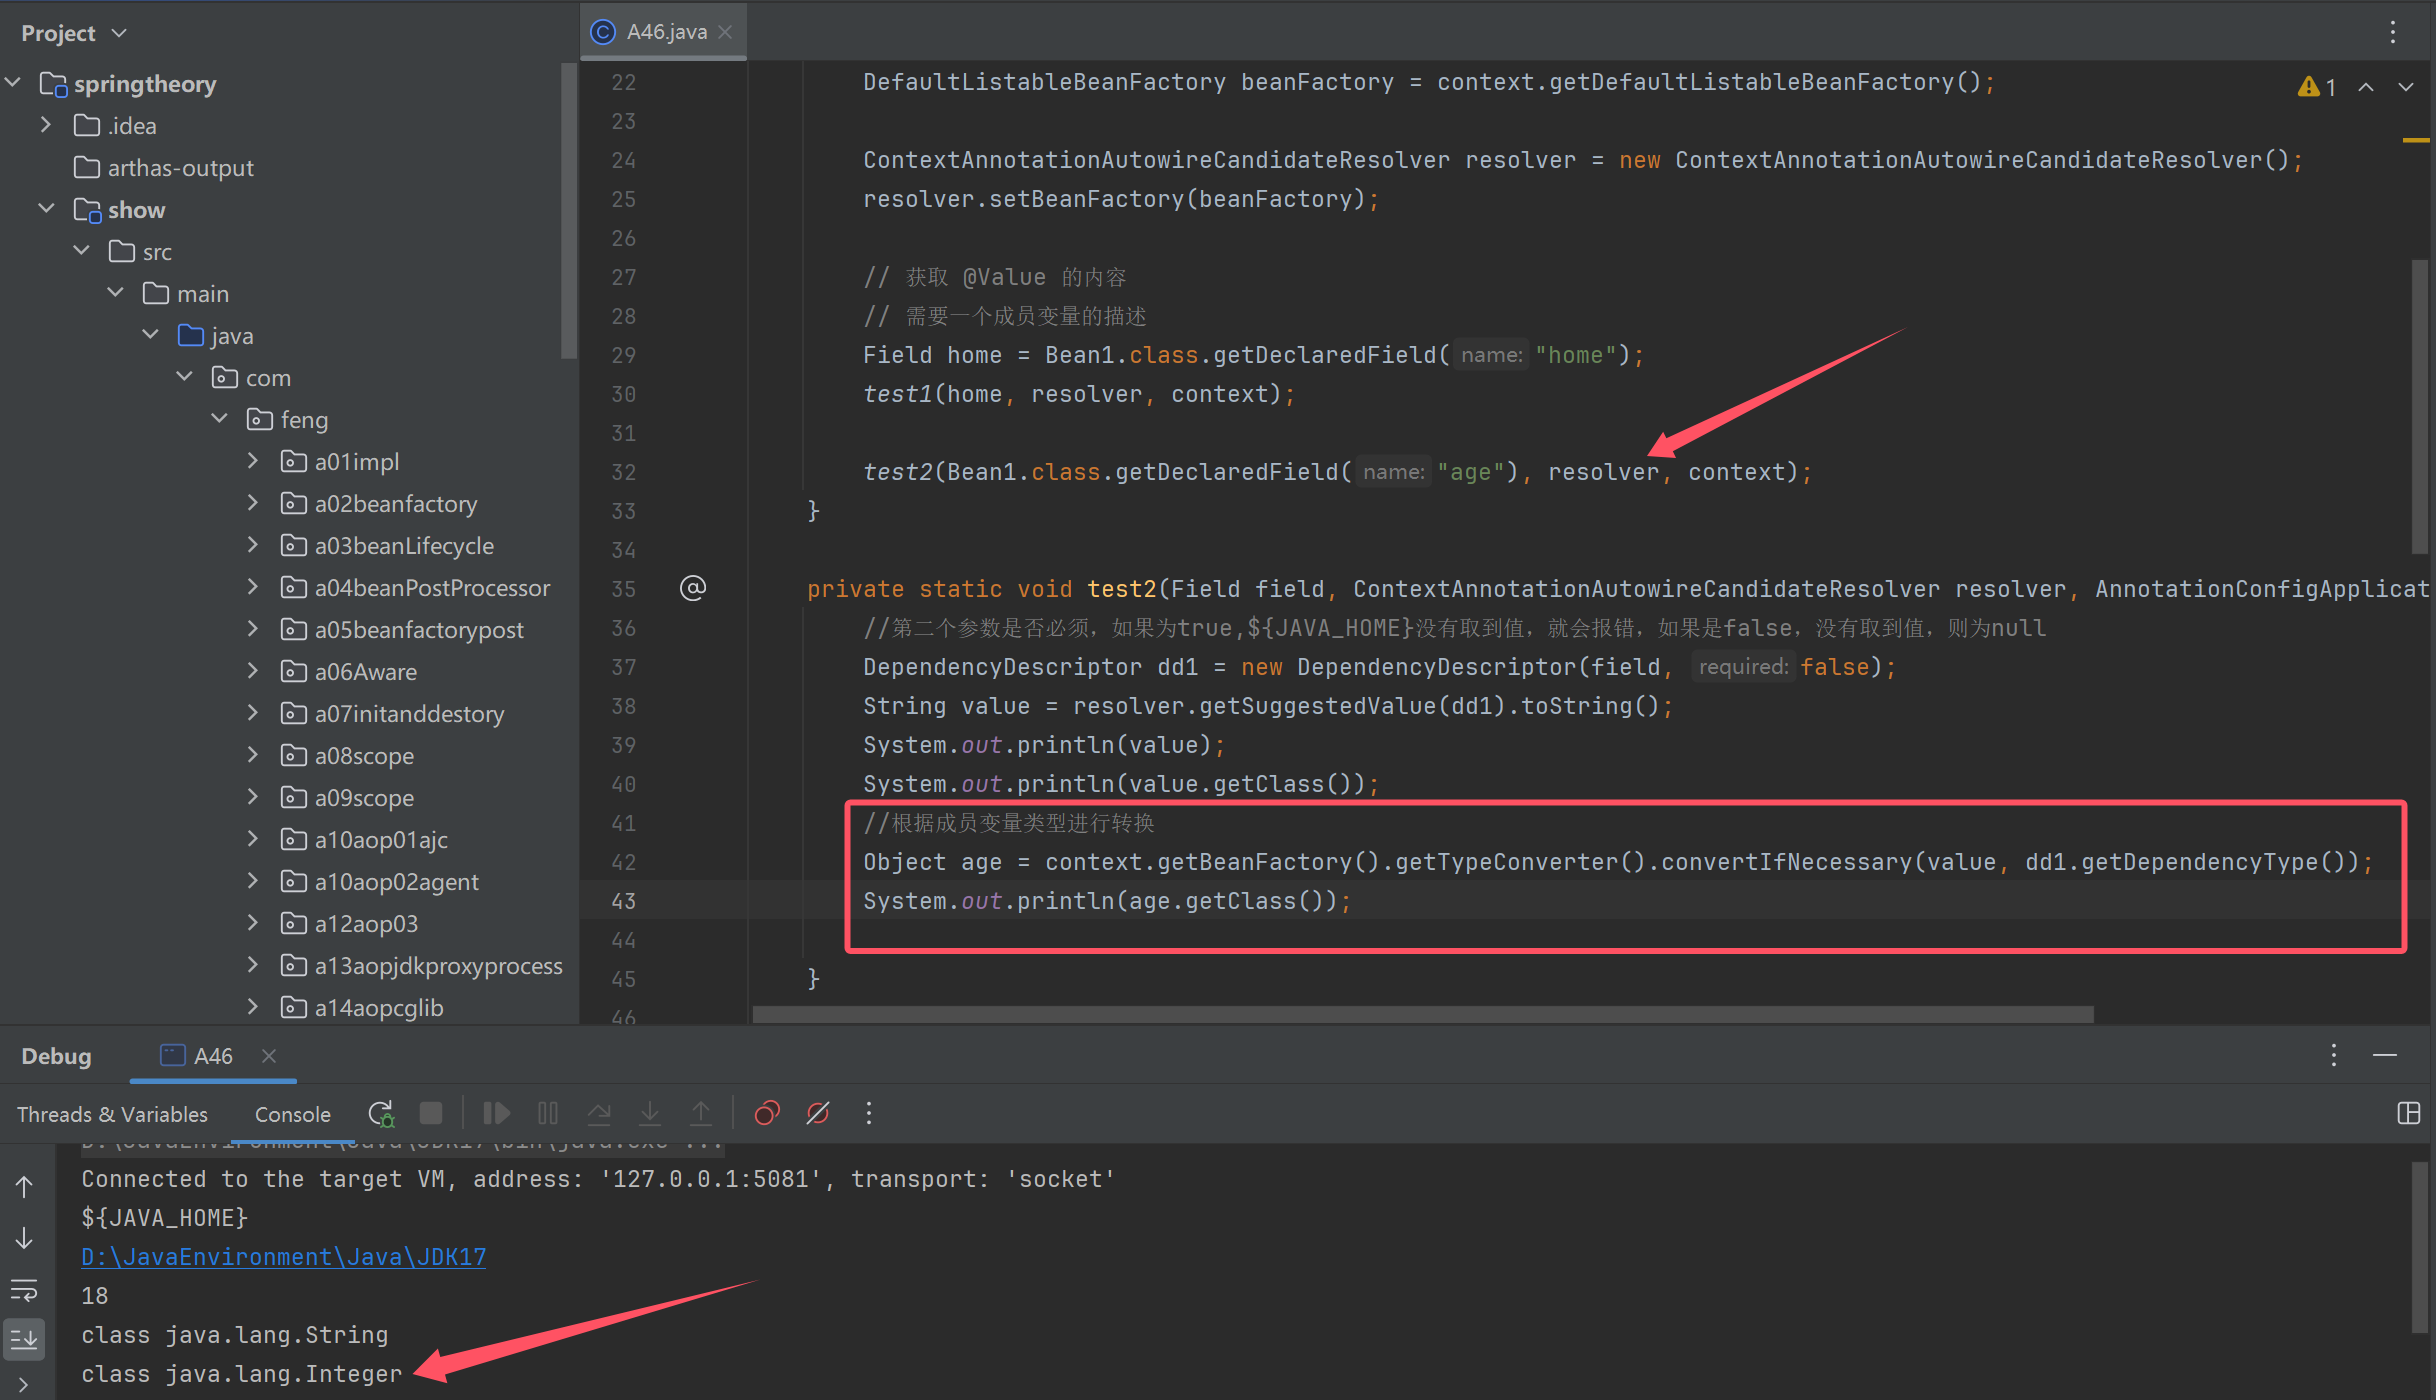Select the a10aop01ajc package
This screenshot has height=1400, width=2436.
[x=381, y=839]
